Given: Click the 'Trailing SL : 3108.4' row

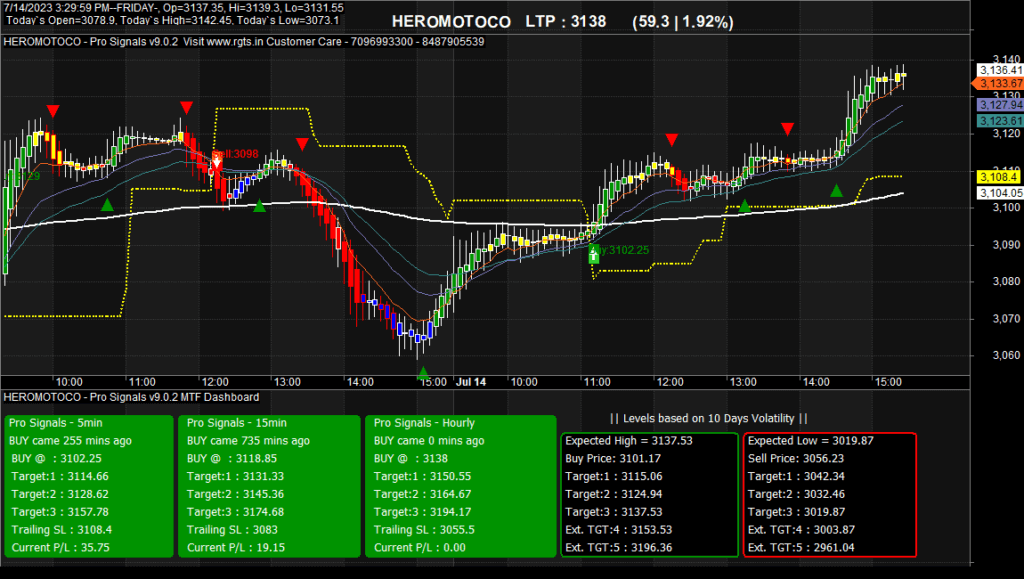Looking at the screenshot, I should (61, 529).
